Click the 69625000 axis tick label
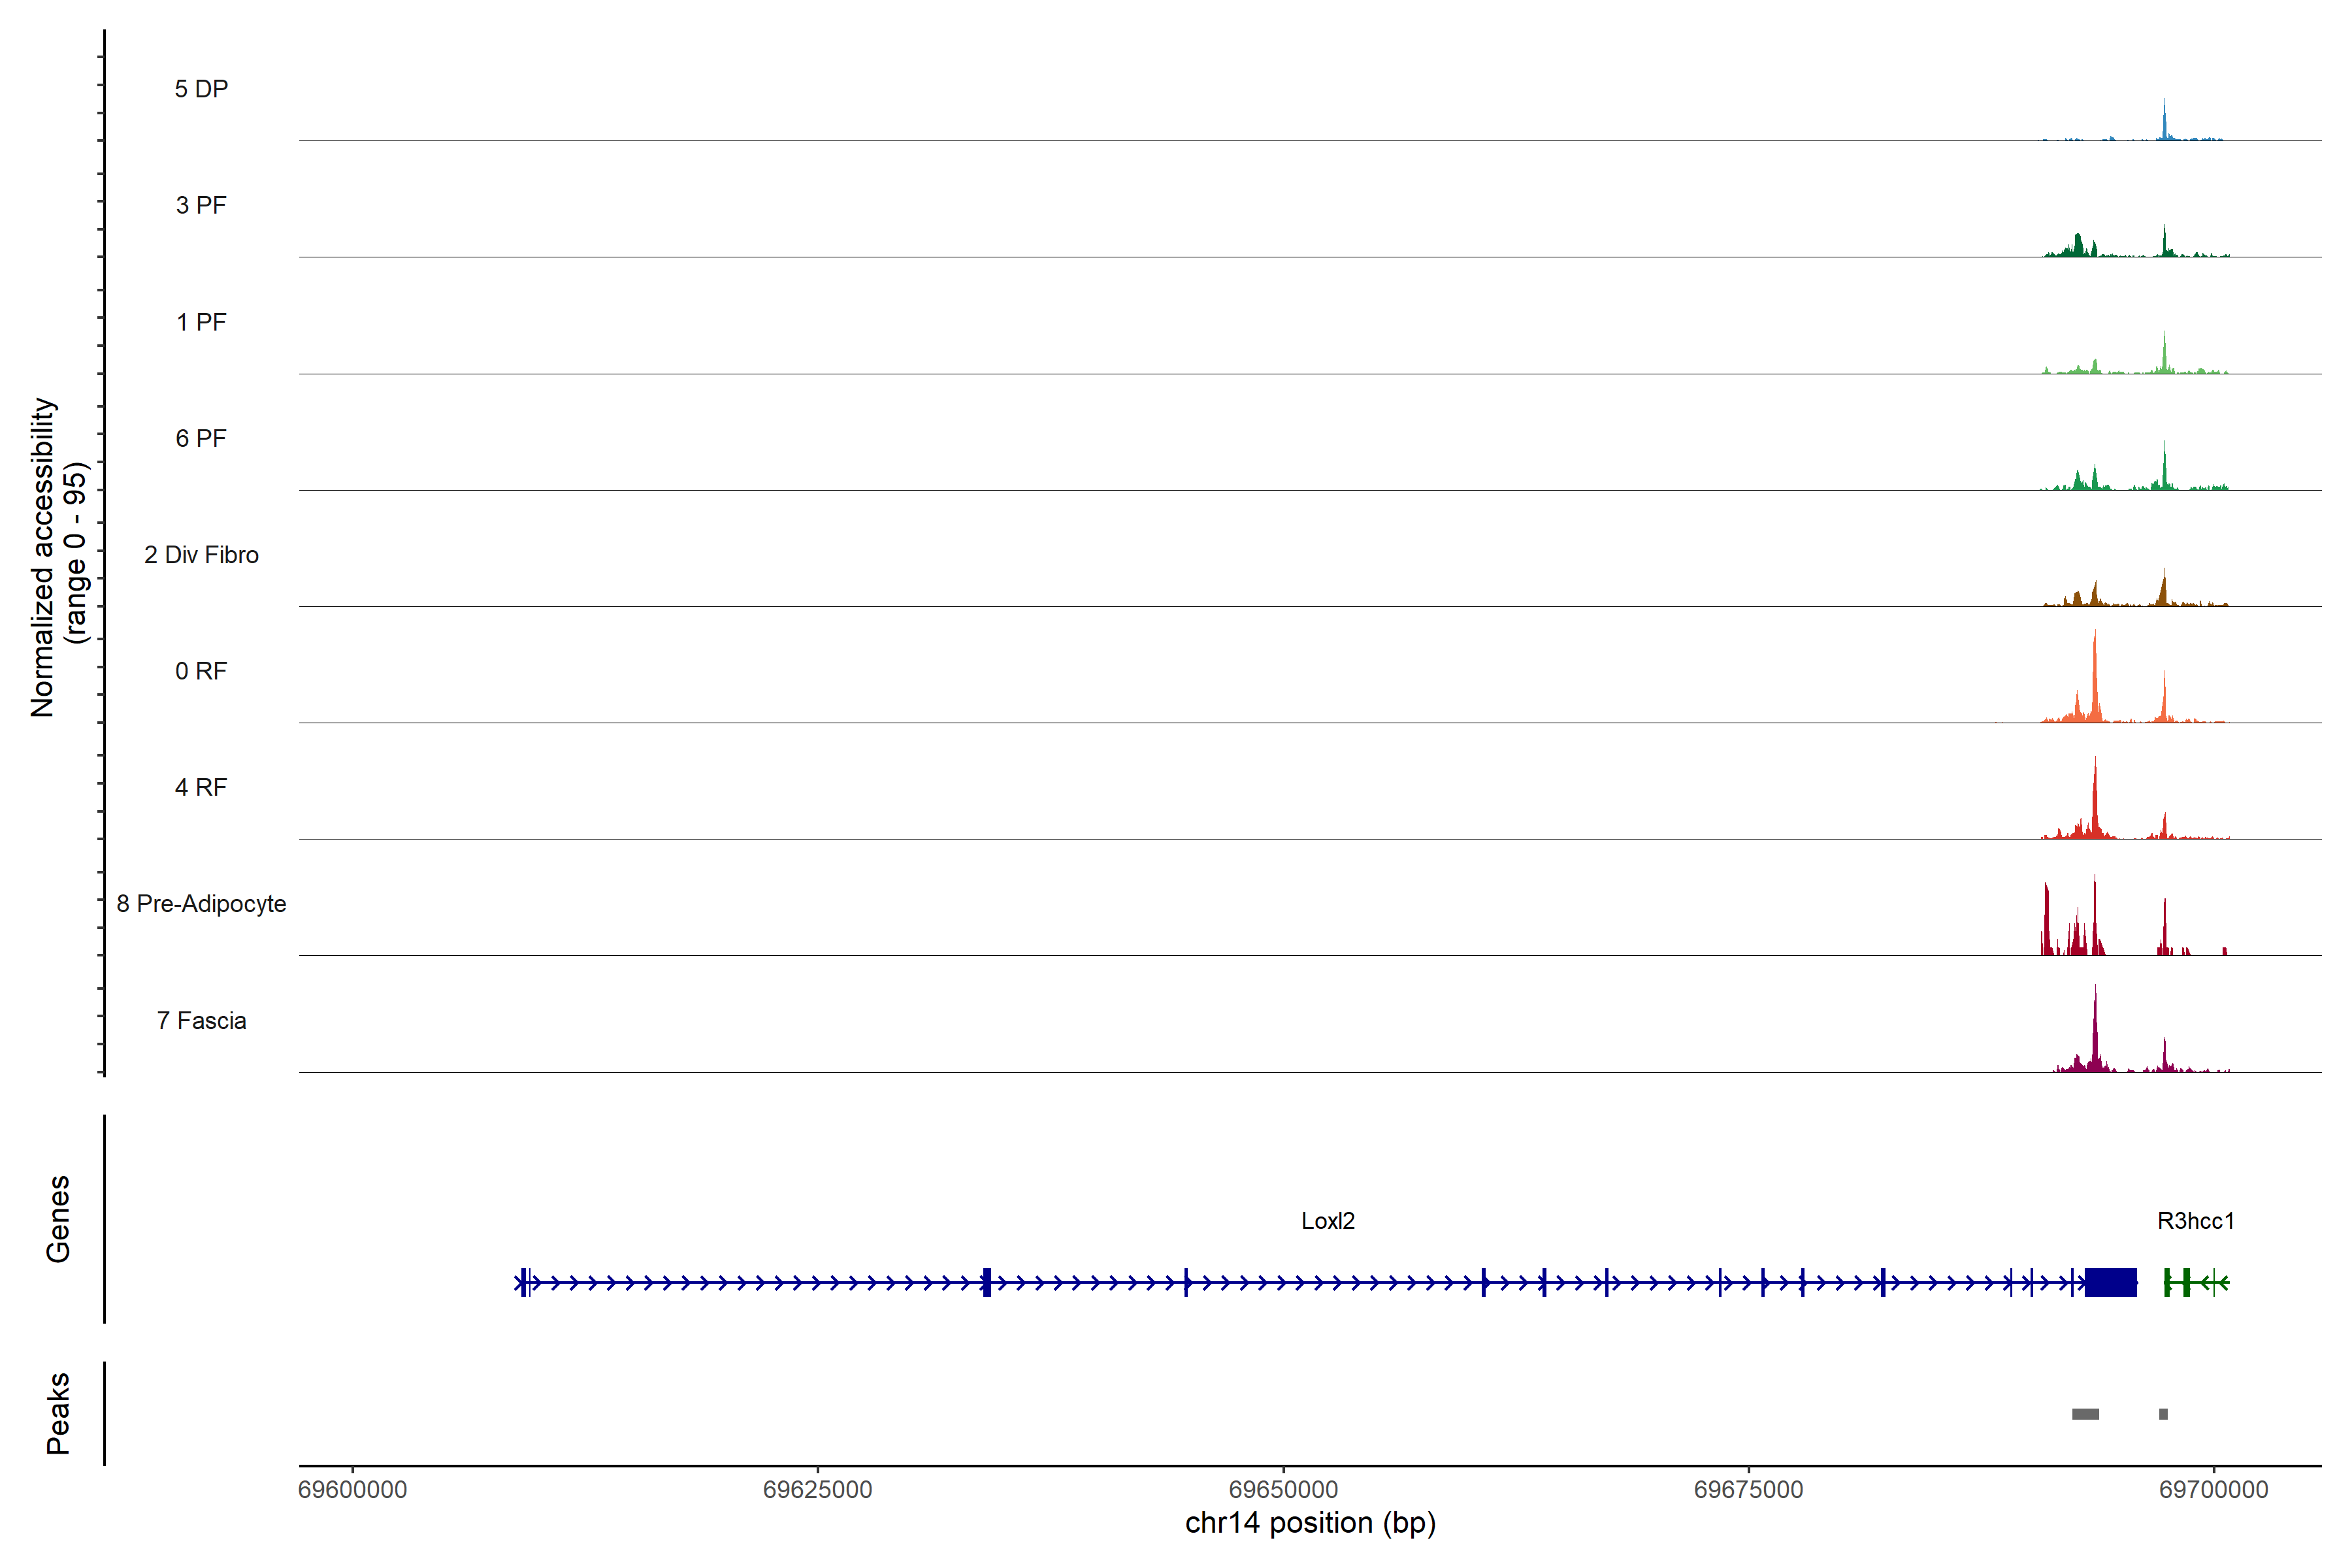The image size is (2352, 1568). pos(817,1490)
